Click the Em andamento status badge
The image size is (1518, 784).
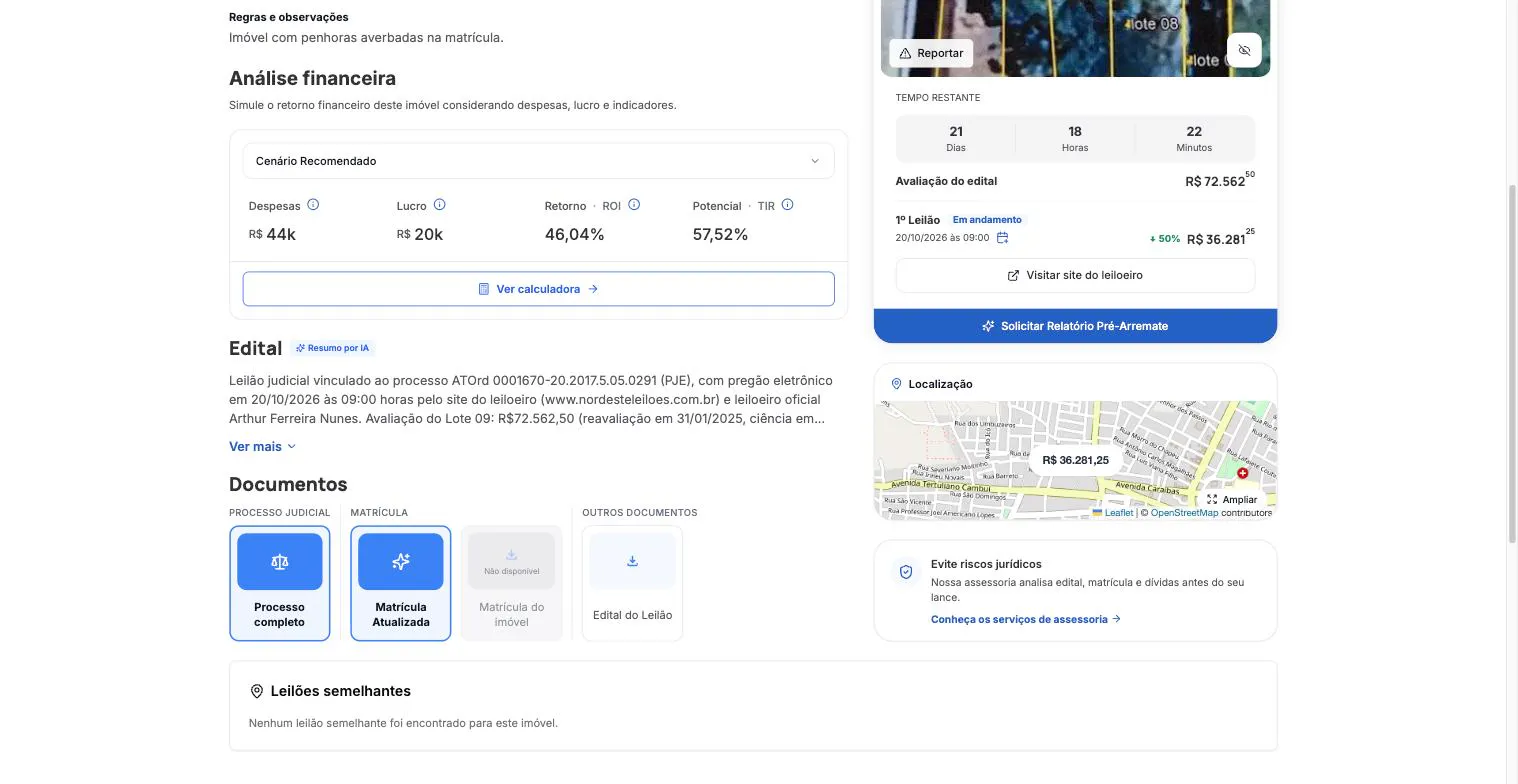point(987,220)
